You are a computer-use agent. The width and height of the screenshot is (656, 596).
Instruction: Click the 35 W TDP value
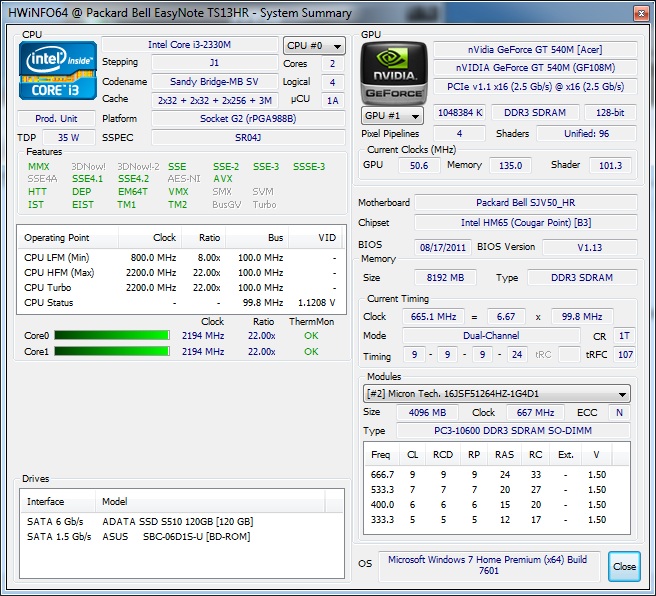pyautogui.click(x=69, y=137)
